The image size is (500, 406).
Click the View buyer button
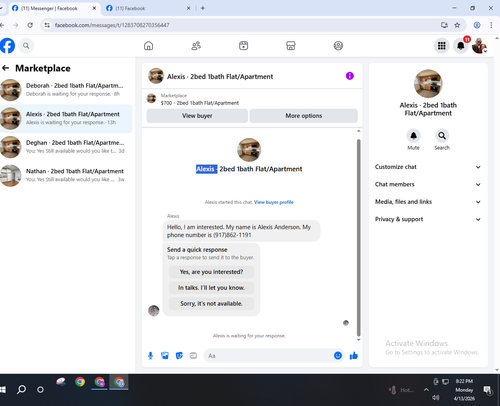(x=197, y=116)
